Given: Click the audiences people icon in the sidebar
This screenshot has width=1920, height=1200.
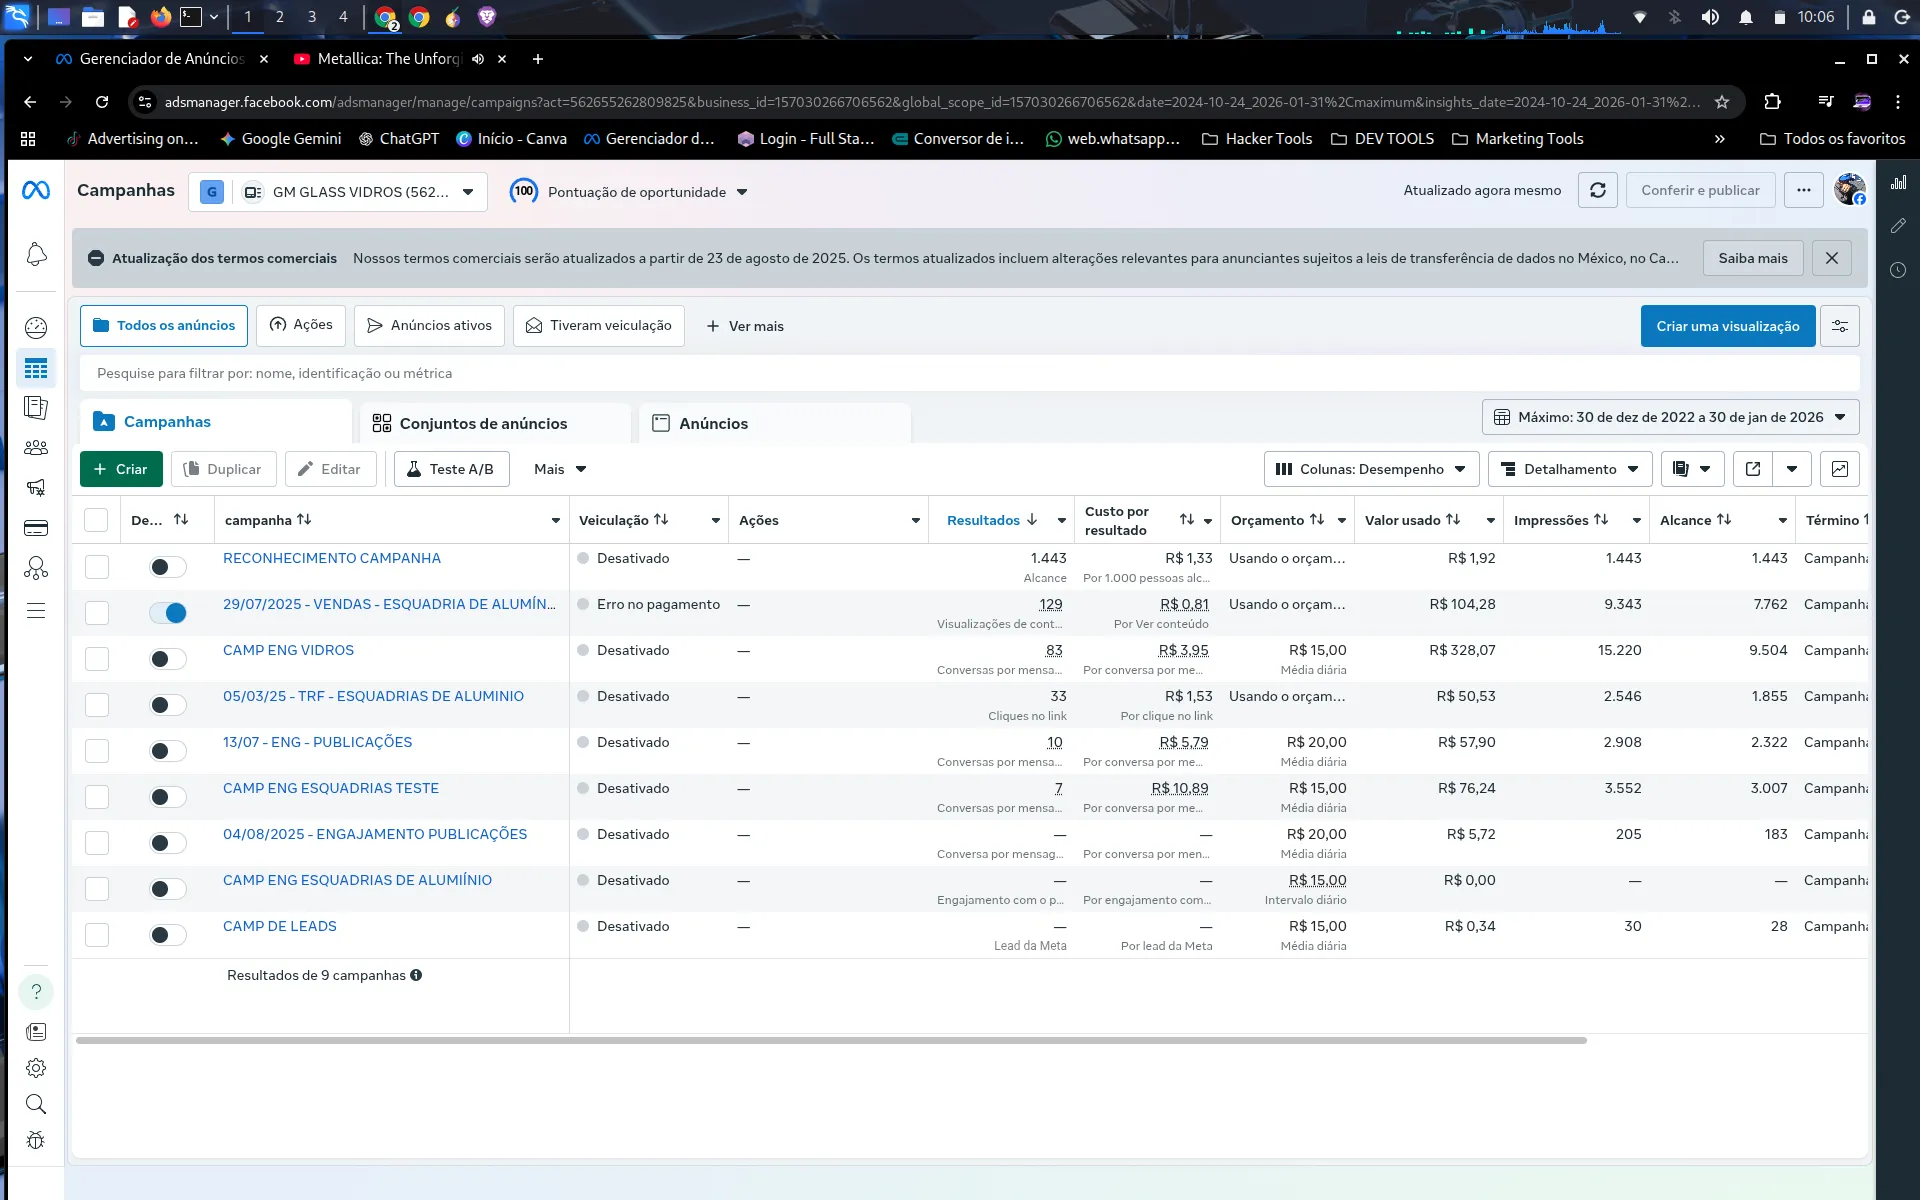Looking at the screenshot, I should tap(36, 448).
